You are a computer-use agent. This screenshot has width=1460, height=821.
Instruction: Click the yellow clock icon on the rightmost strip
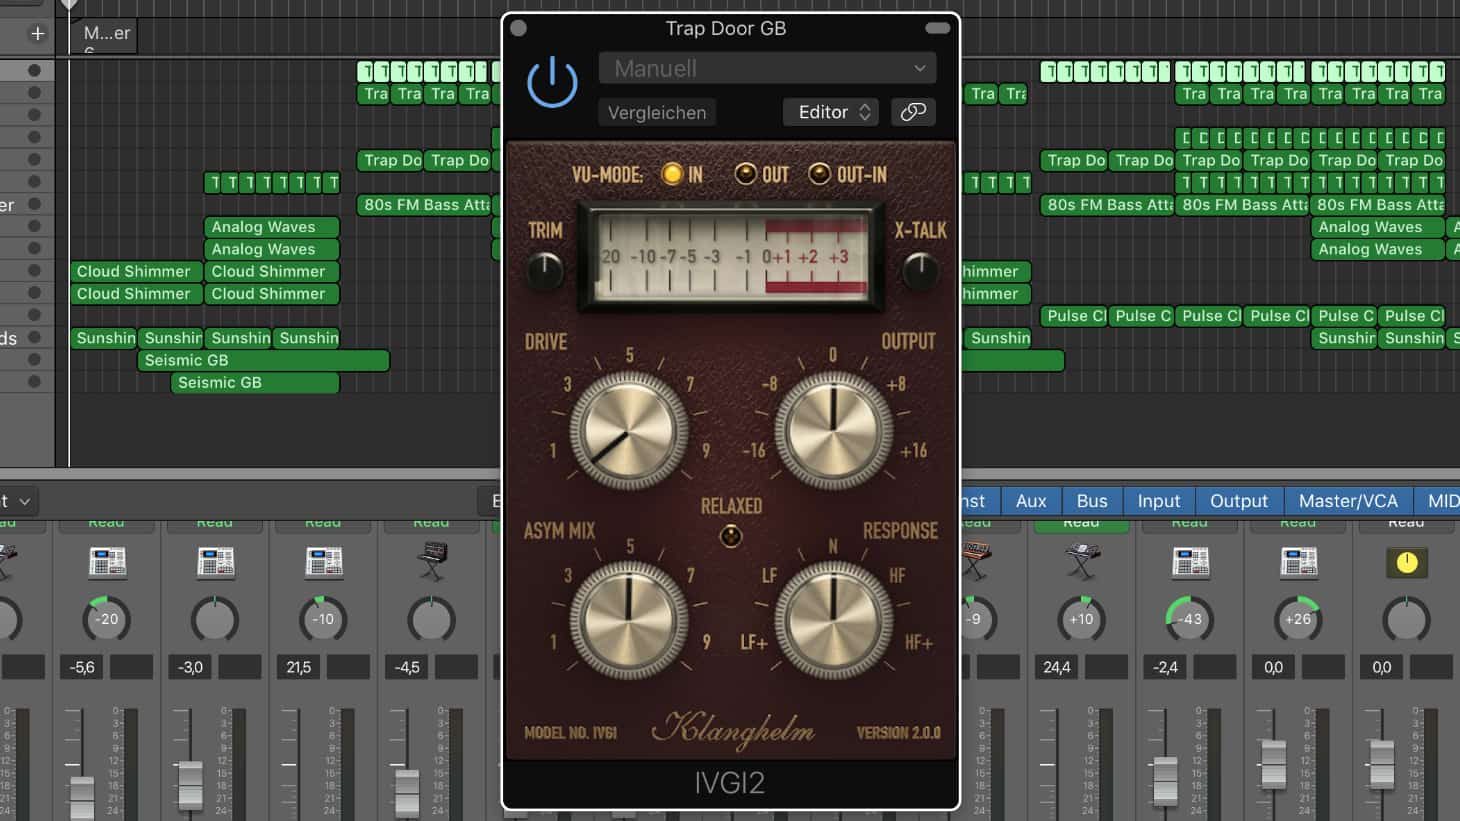[1406, 562]
